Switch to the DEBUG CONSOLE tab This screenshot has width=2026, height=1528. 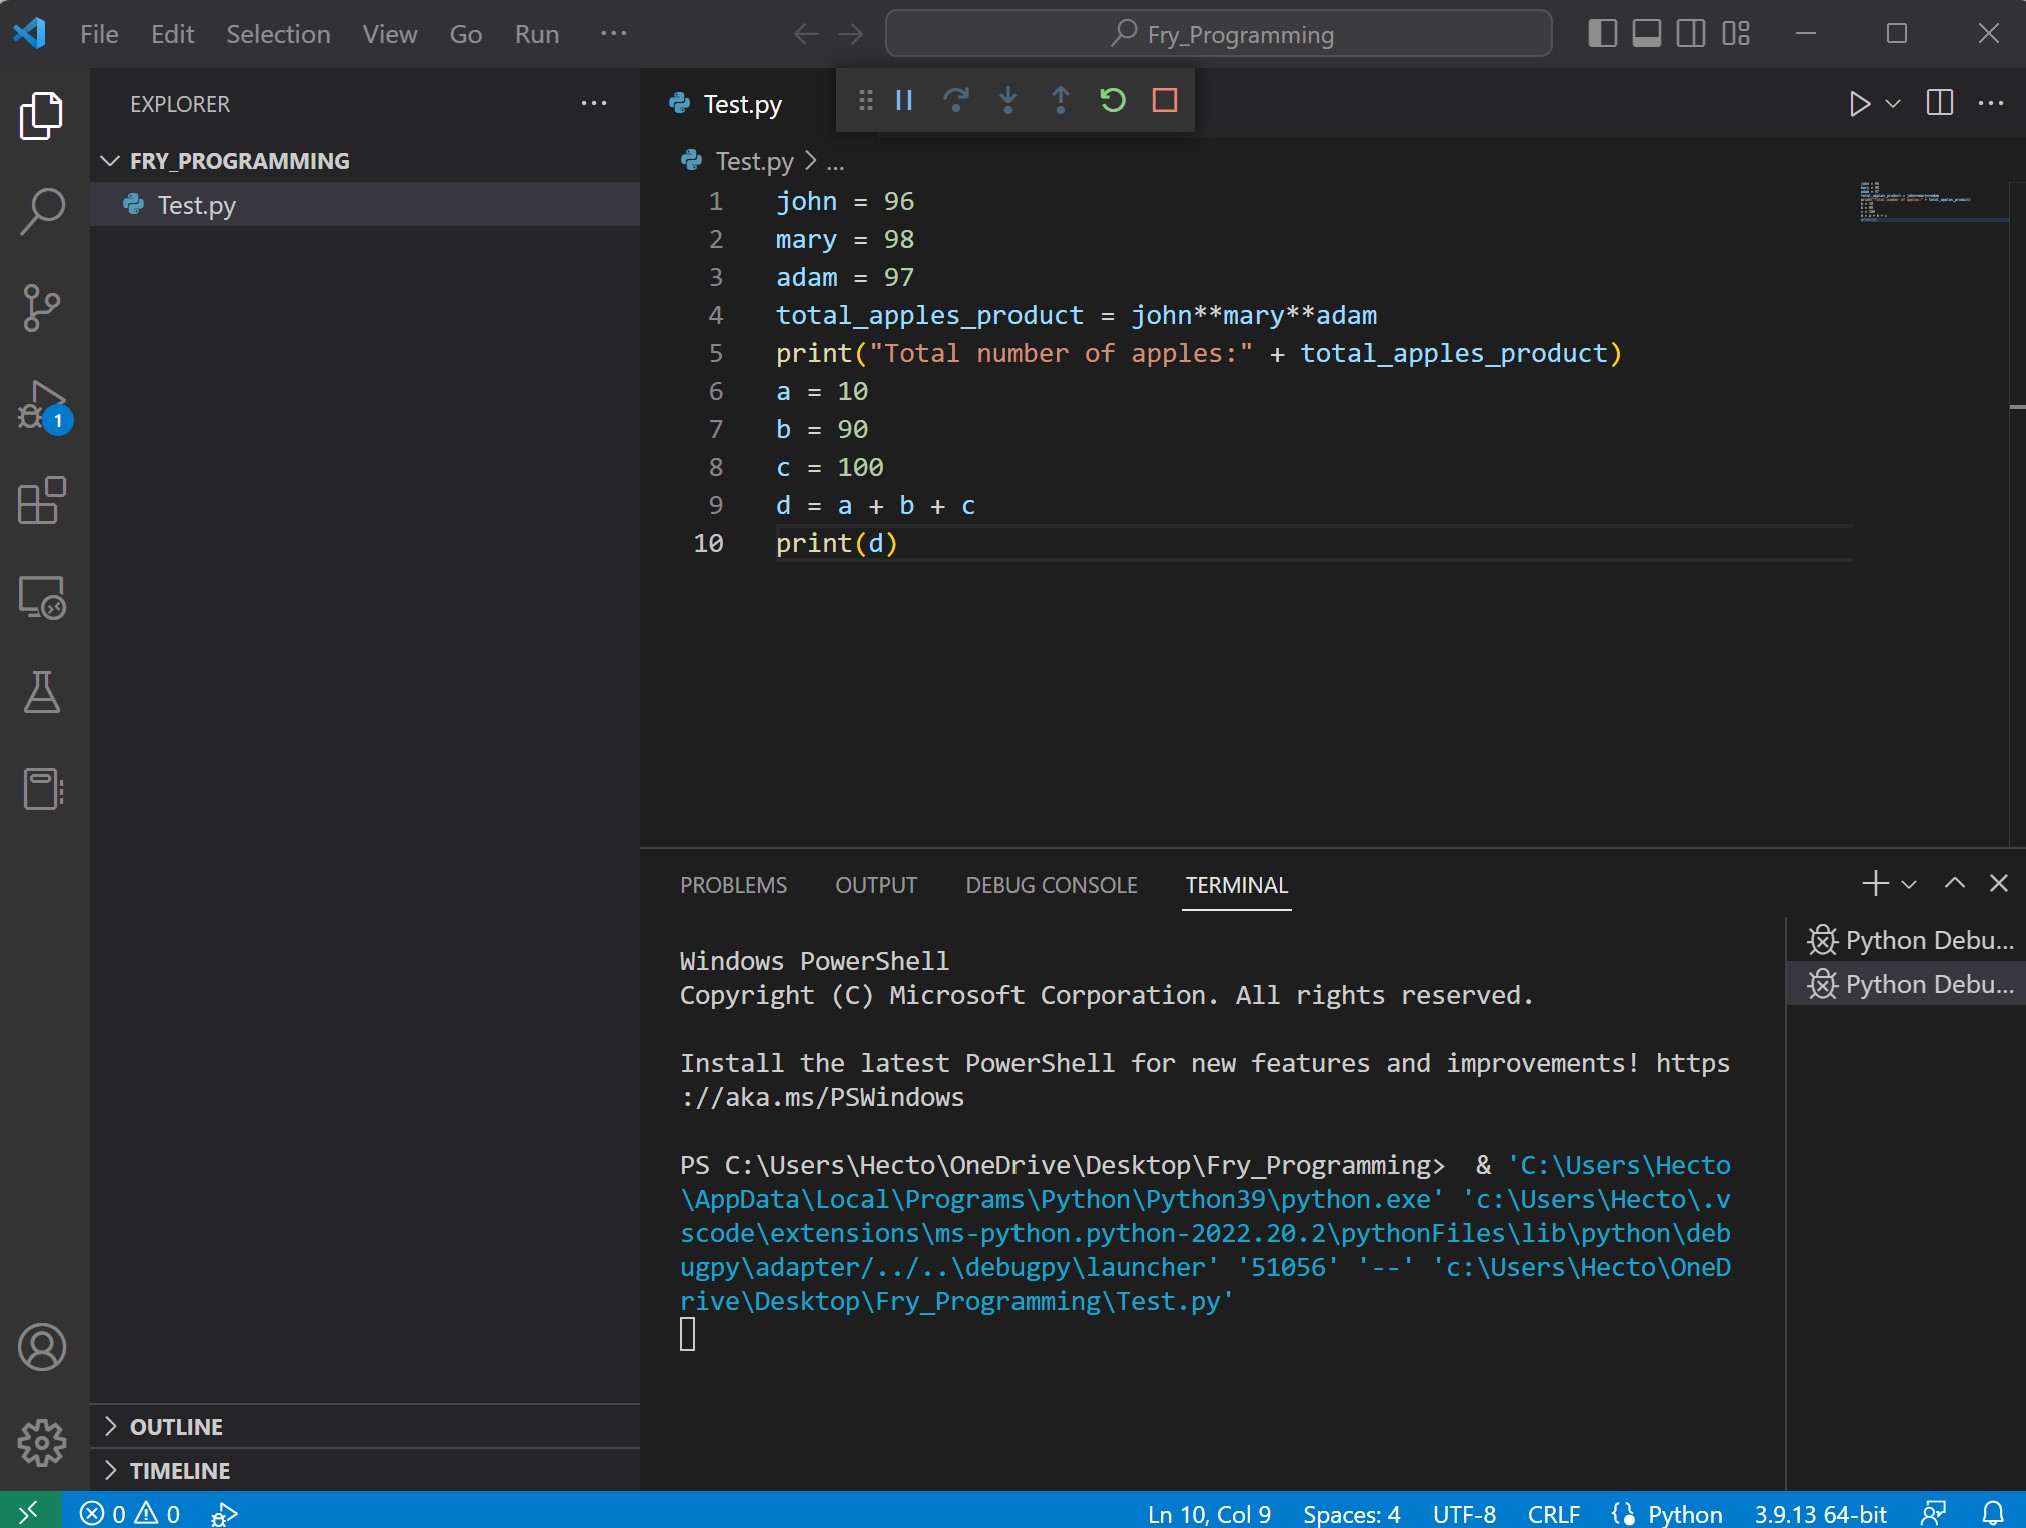[1051, 885]
